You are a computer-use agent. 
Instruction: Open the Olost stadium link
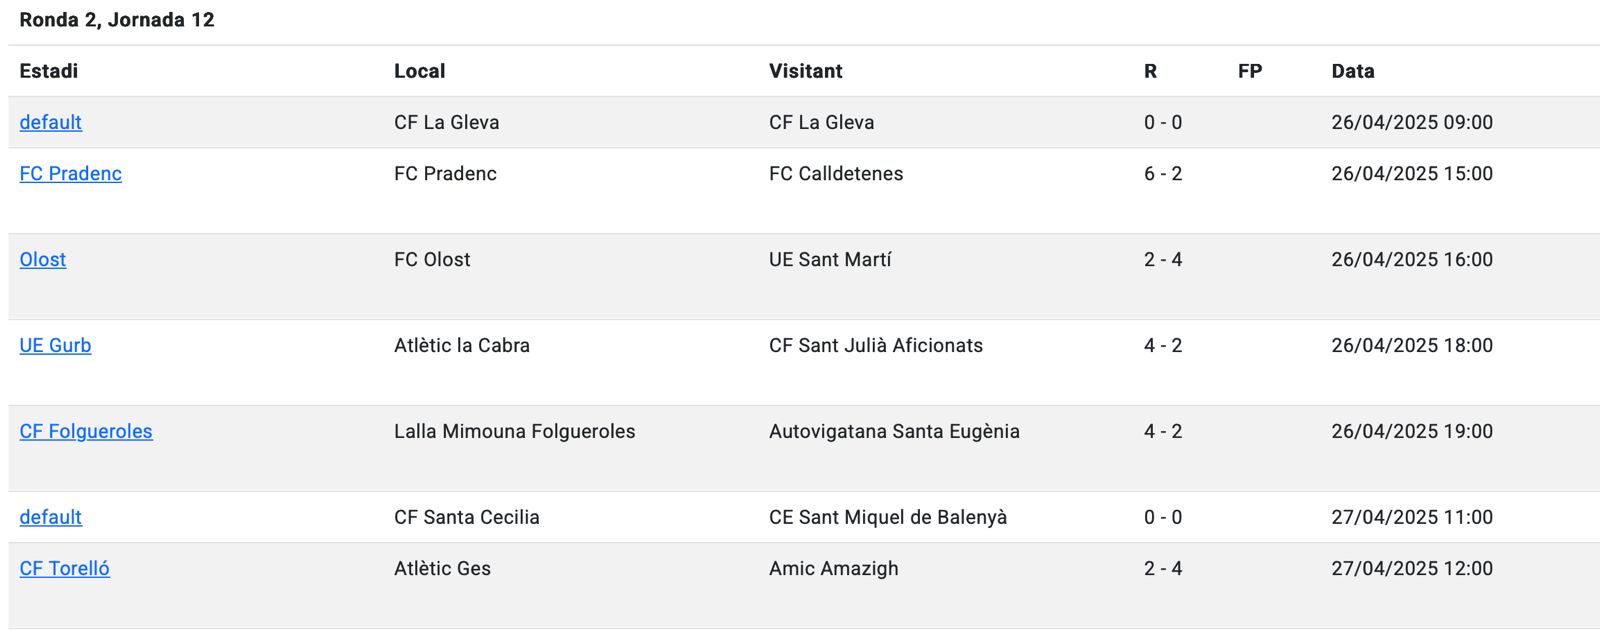pos(43,259)
